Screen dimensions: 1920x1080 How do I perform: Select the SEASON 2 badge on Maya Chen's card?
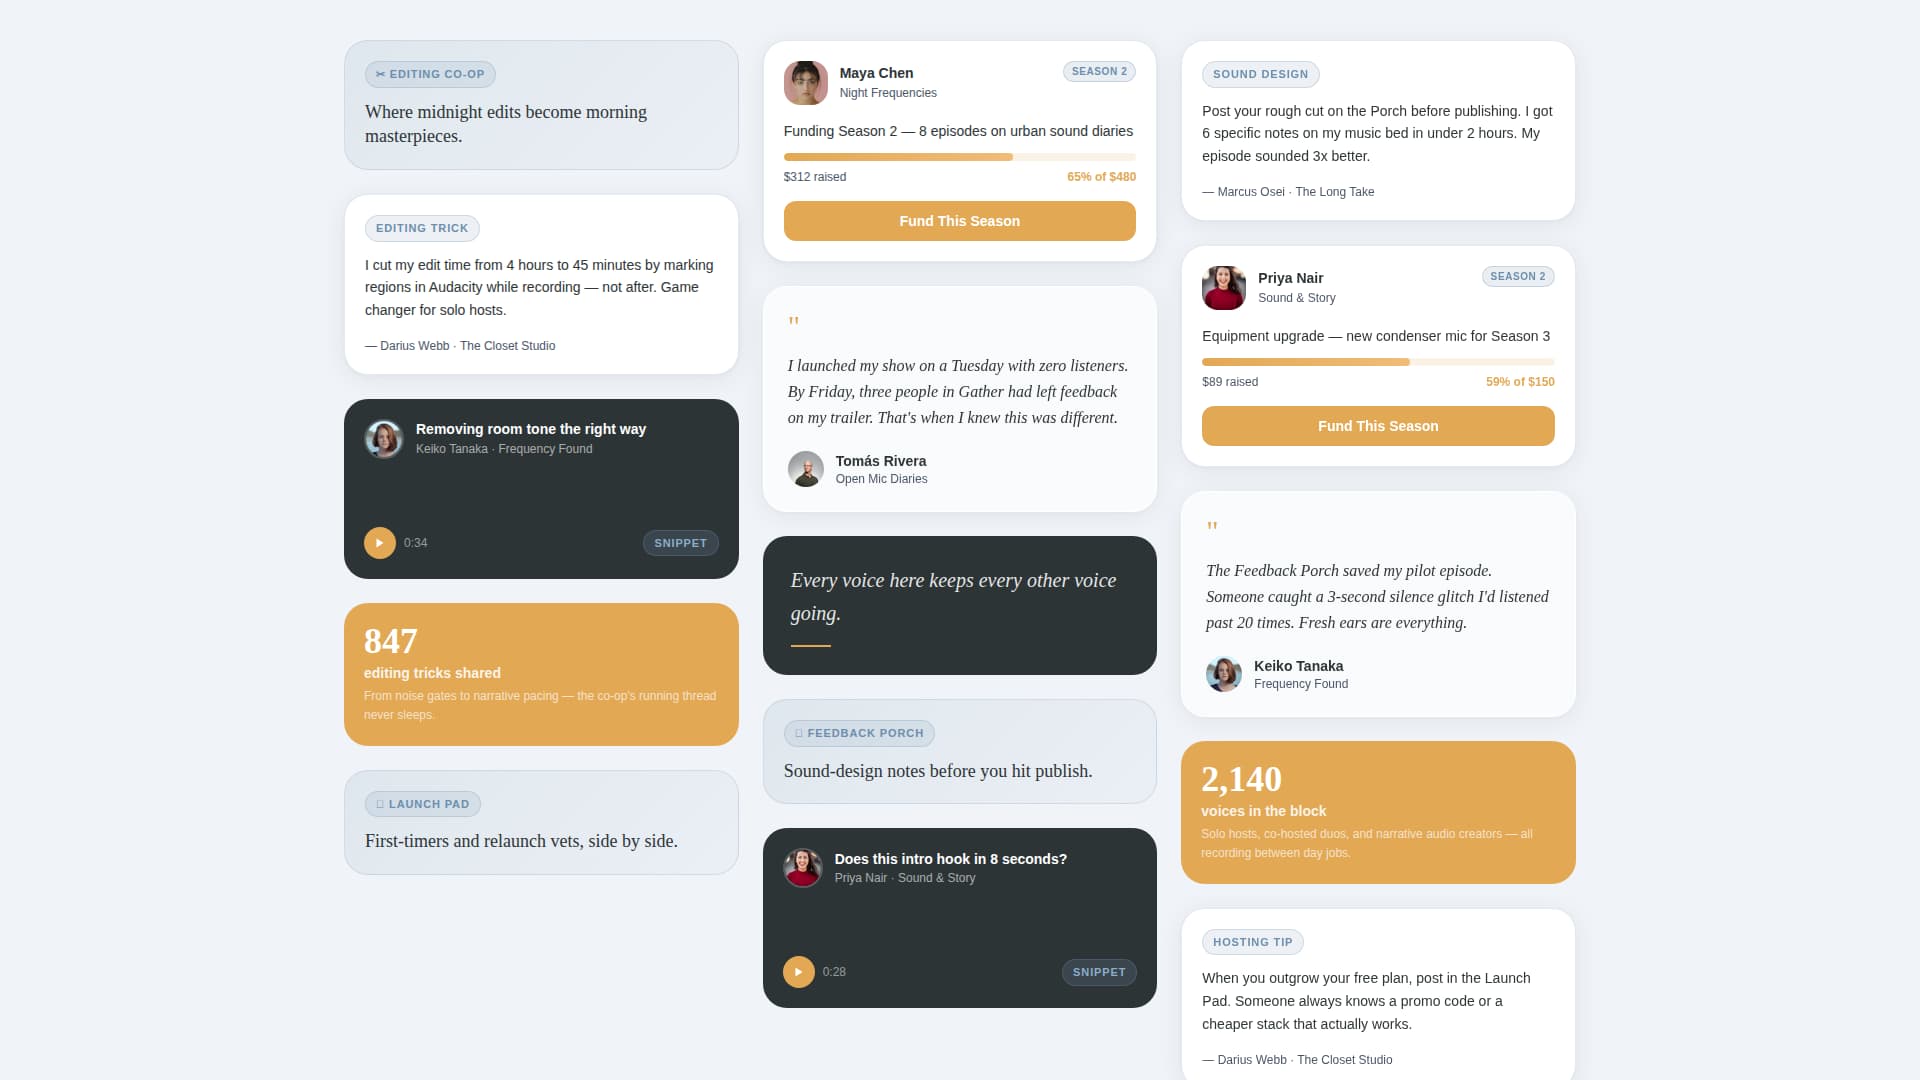click(1099, 71)
